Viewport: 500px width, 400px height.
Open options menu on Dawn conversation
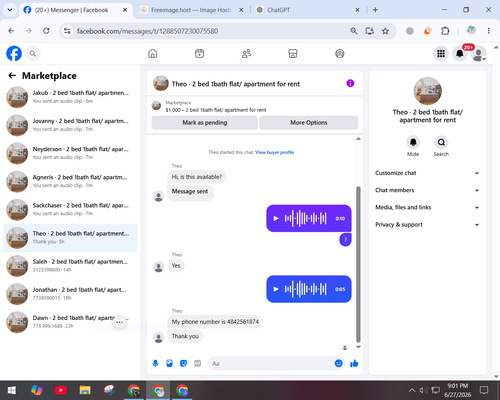[x=119, y=322]
